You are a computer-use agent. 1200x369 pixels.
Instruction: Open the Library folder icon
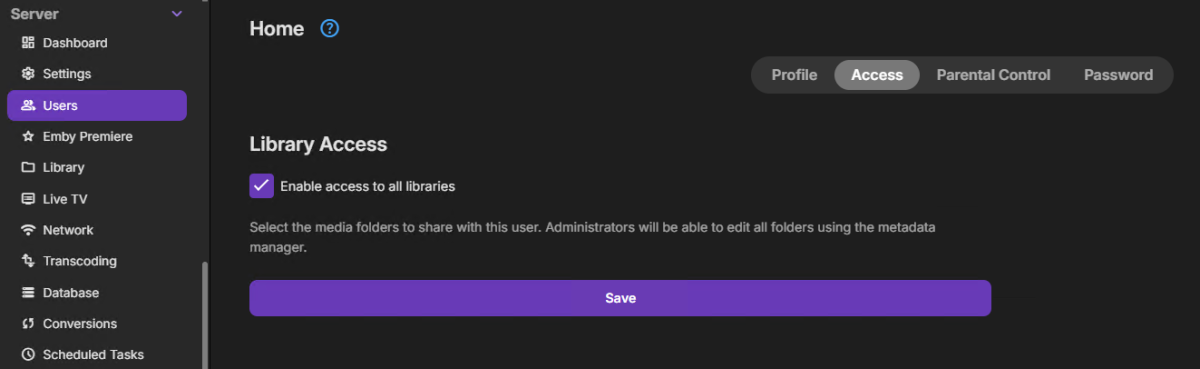pos(28,167)
